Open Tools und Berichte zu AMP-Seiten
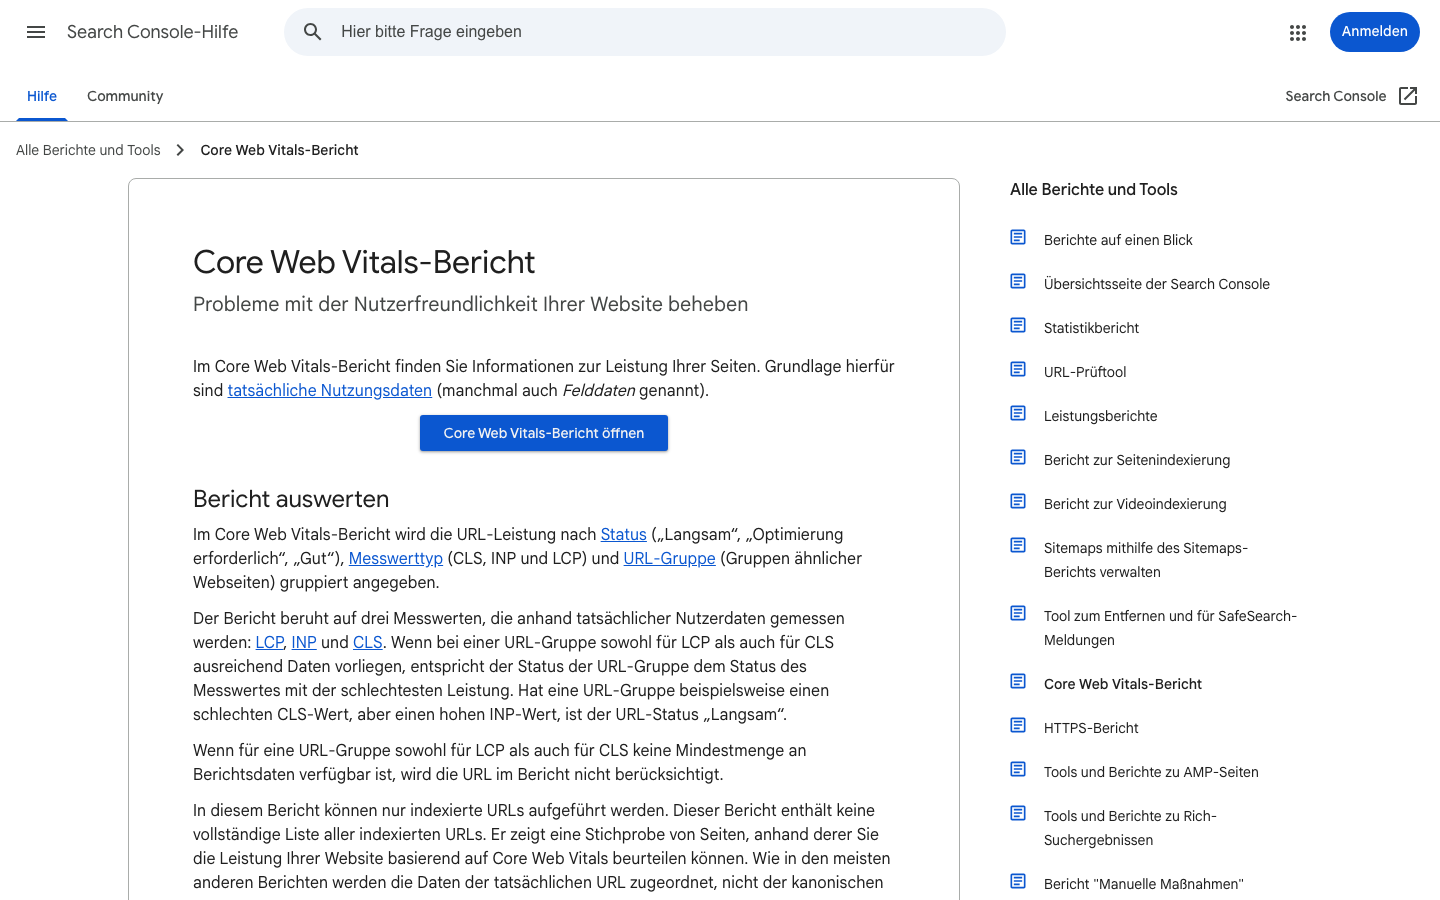Screen dimensions: 1440x900 point(1151,772)
